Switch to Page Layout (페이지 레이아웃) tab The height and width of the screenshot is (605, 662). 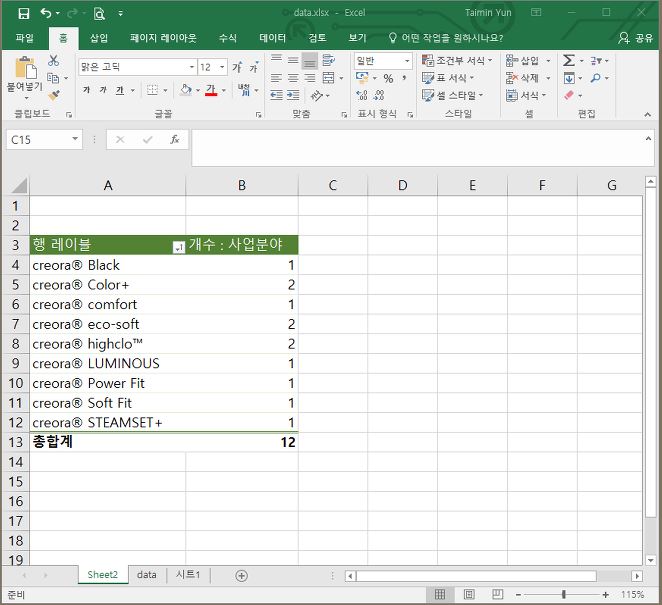[x=163, y=38]
